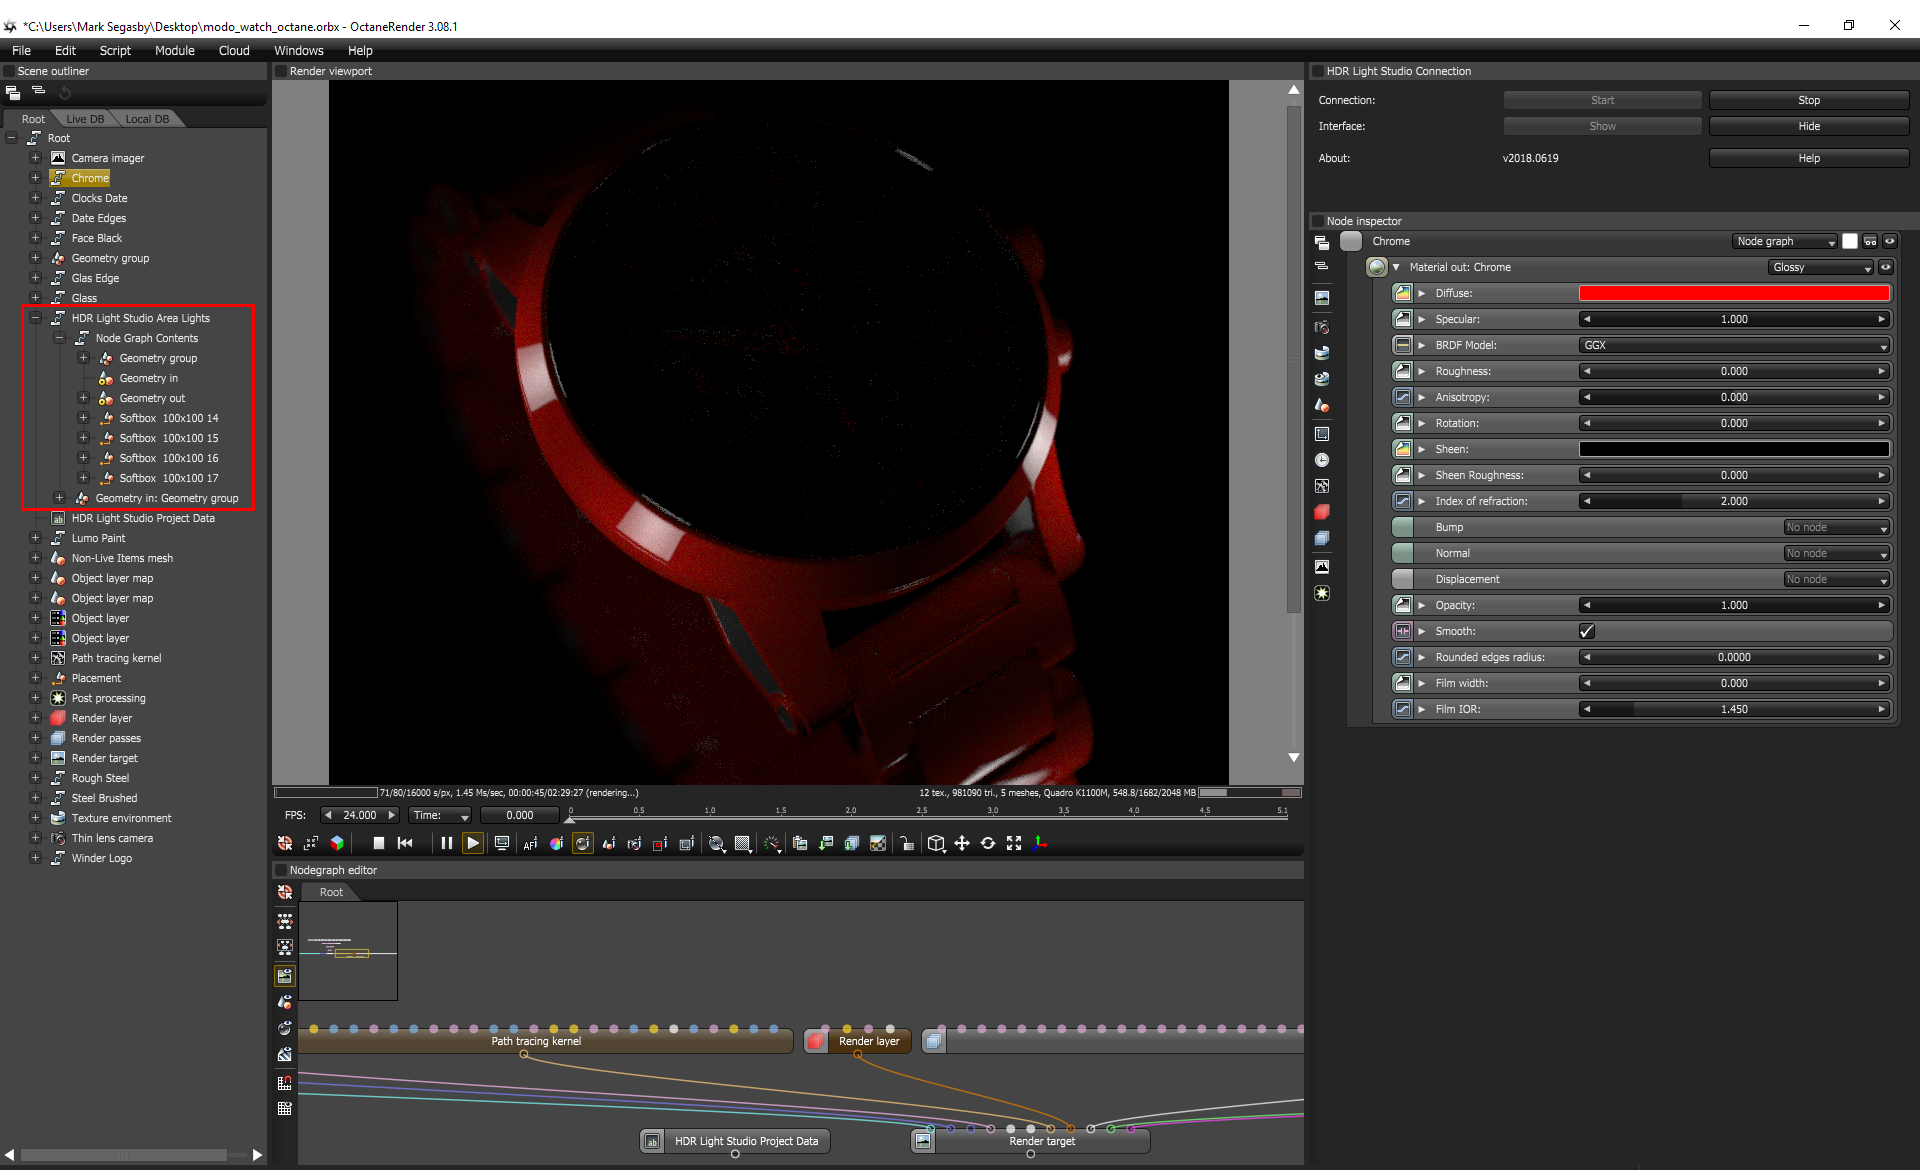
Task: Open the Displacement No node dropdown
Action: [x=1837, y=579]
